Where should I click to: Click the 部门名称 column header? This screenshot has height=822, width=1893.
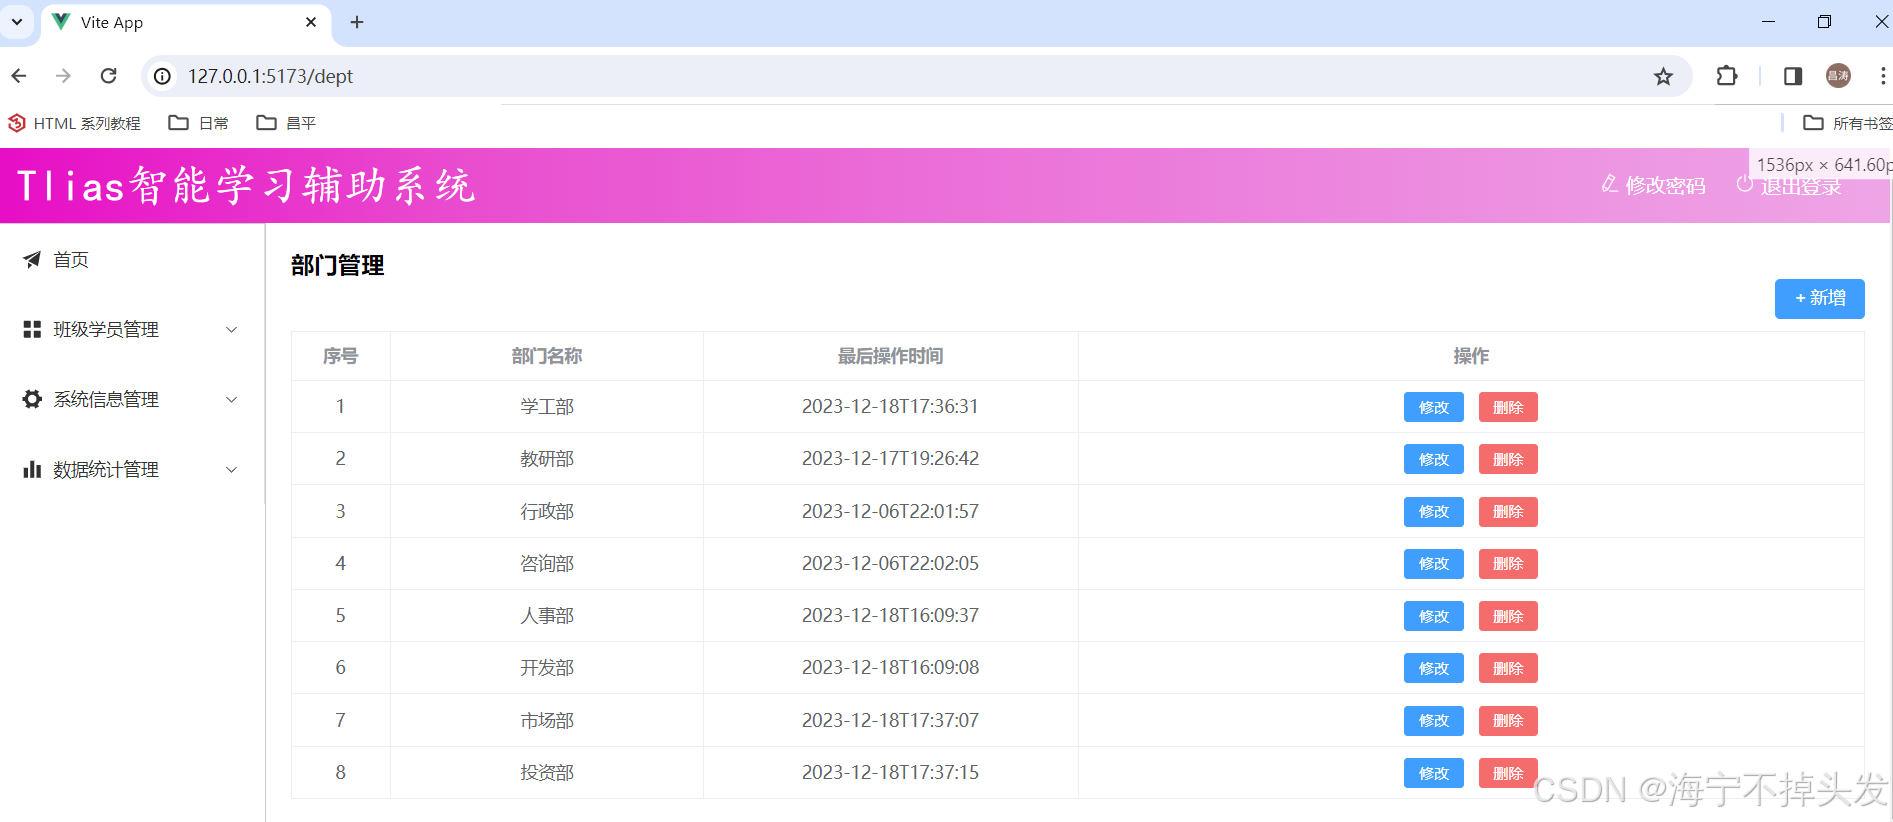coord(547,356)
